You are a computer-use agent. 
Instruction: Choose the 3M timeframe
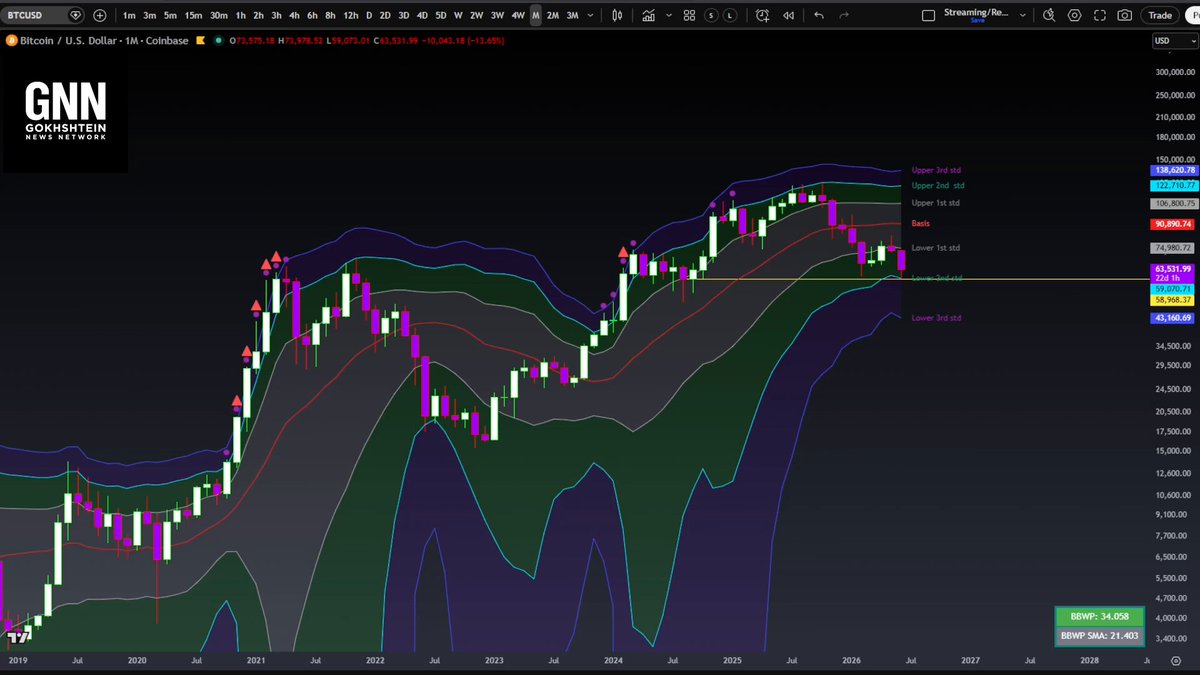point(572,15)
